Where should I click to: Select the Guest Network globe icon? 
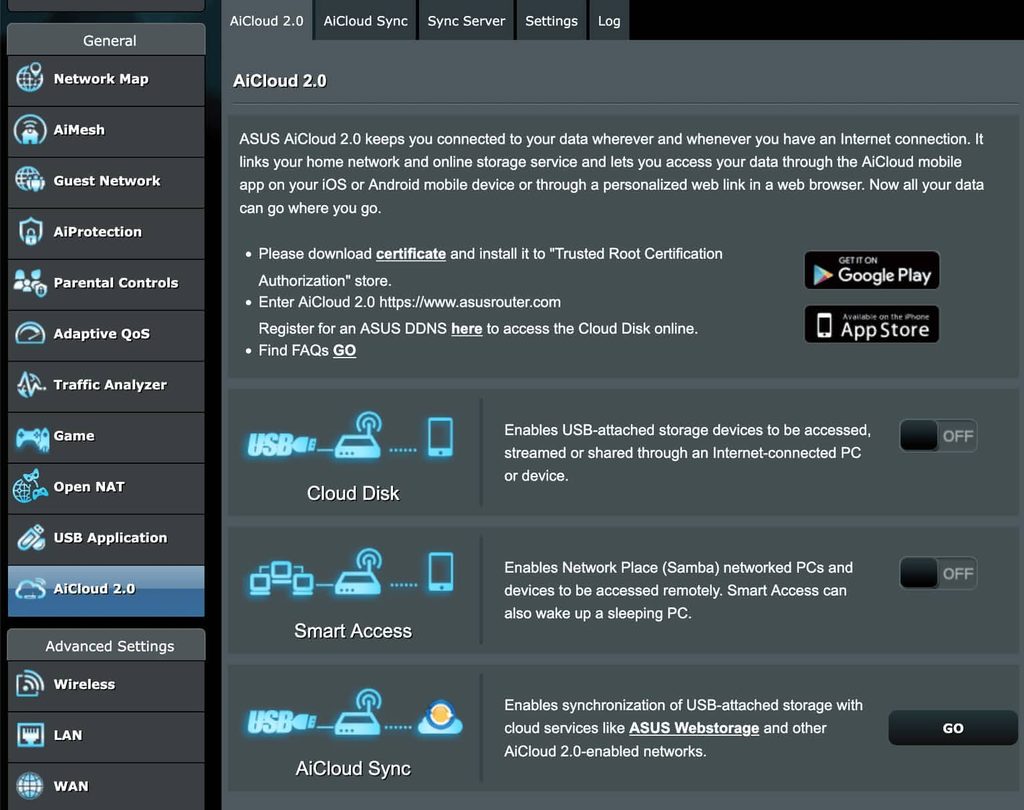pyautogui.click(x=30, y=180)
